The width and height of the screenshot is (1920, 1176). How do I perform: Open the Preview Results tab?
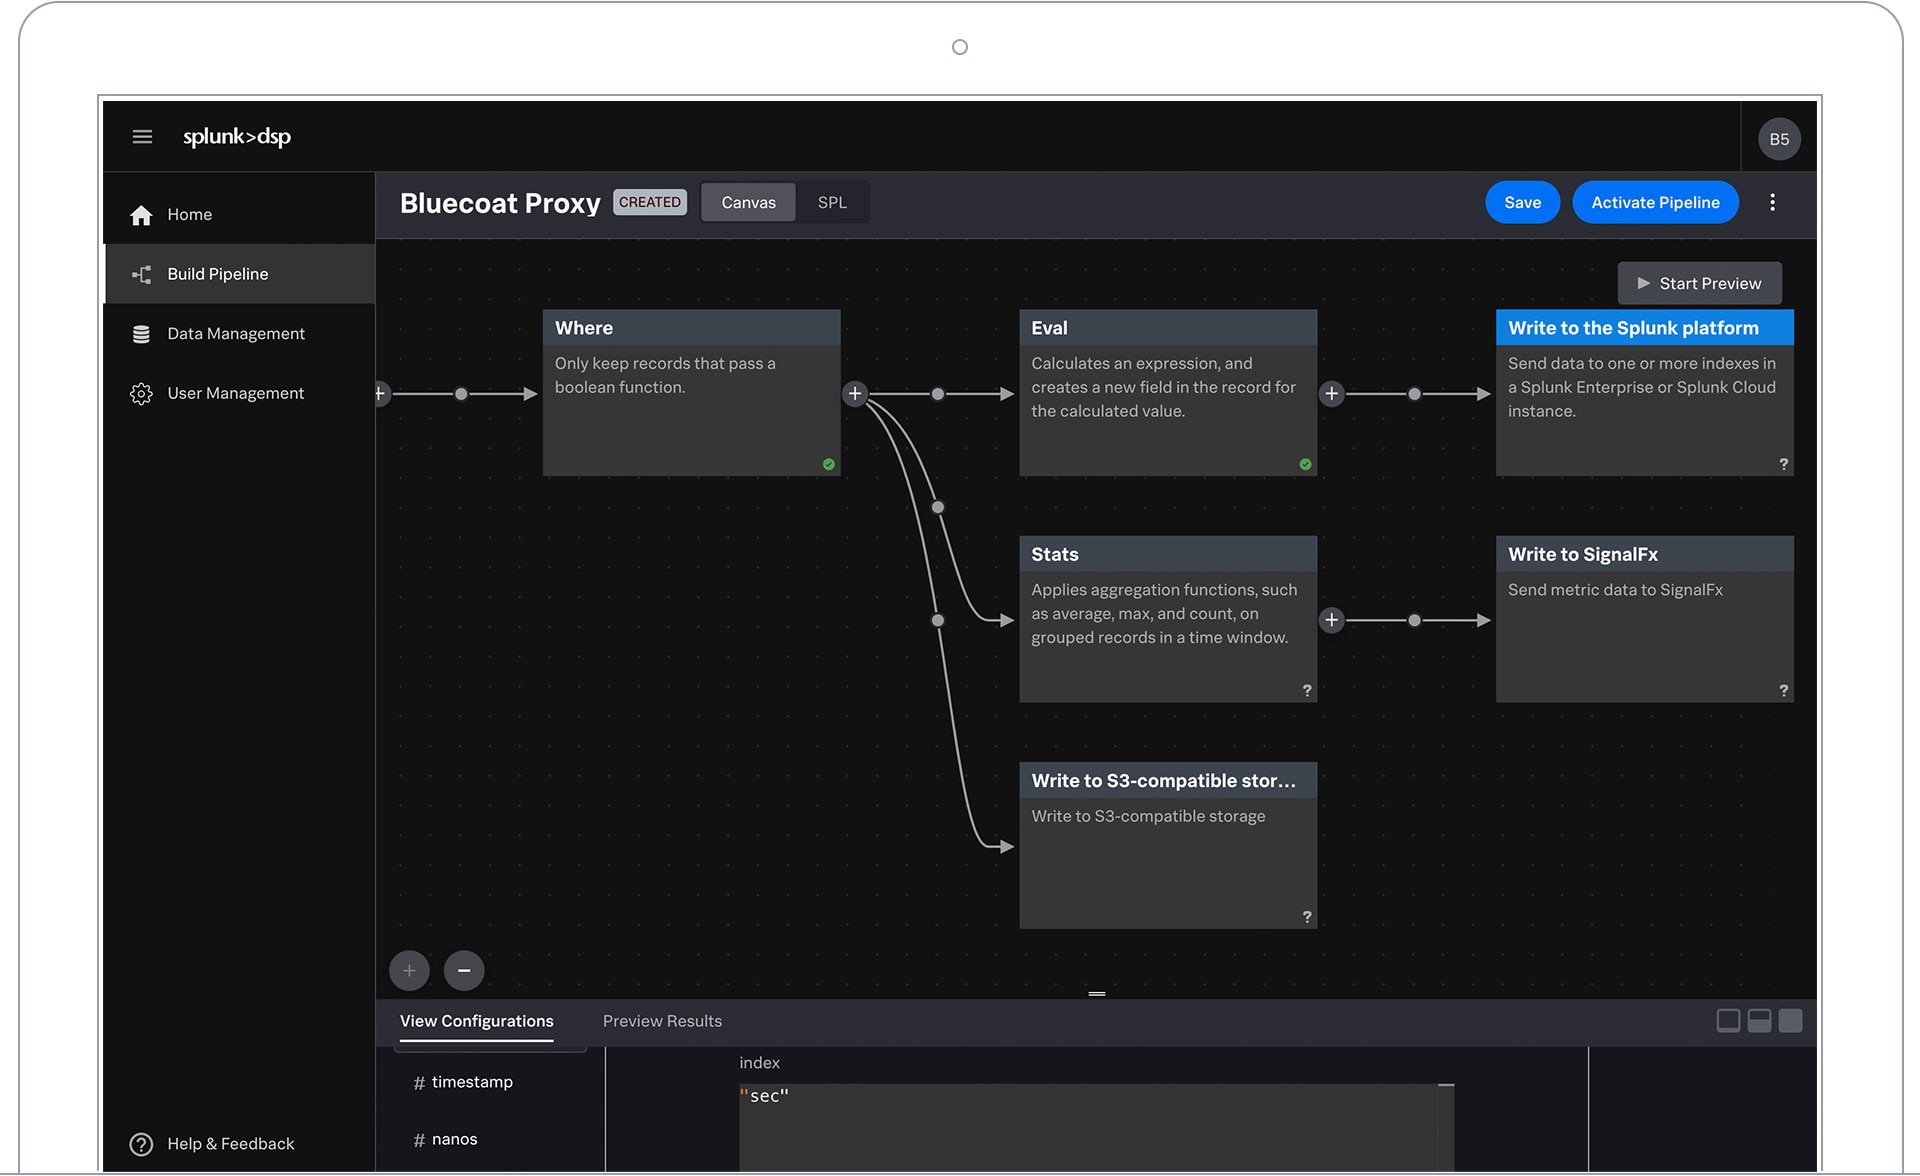[662, 1021]
